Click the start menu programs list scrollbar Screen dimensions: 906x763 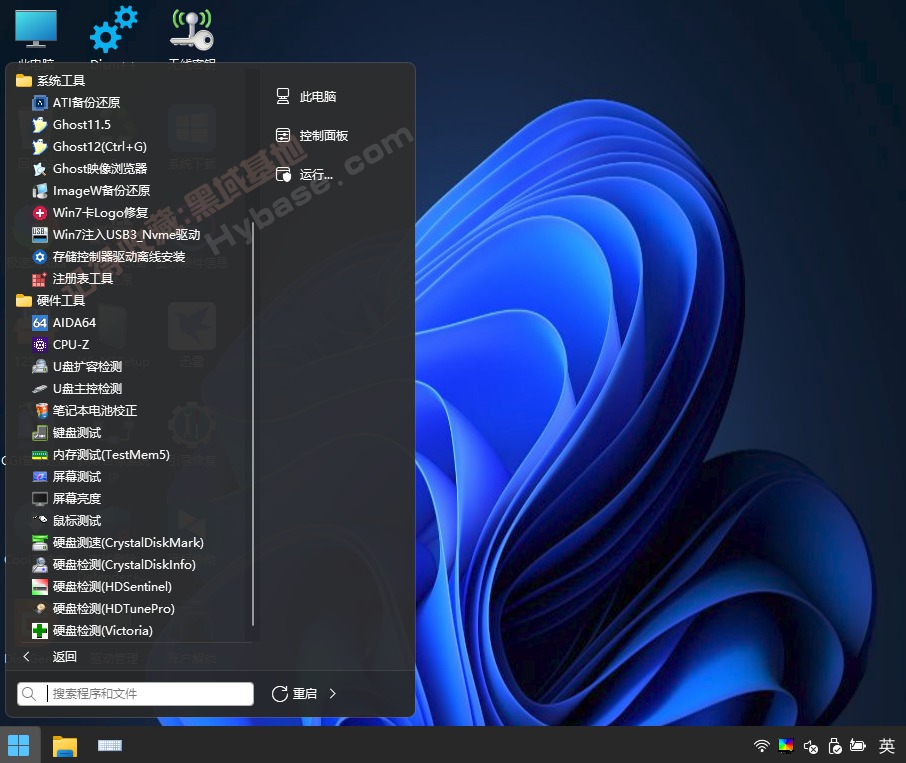click(253, 422)
